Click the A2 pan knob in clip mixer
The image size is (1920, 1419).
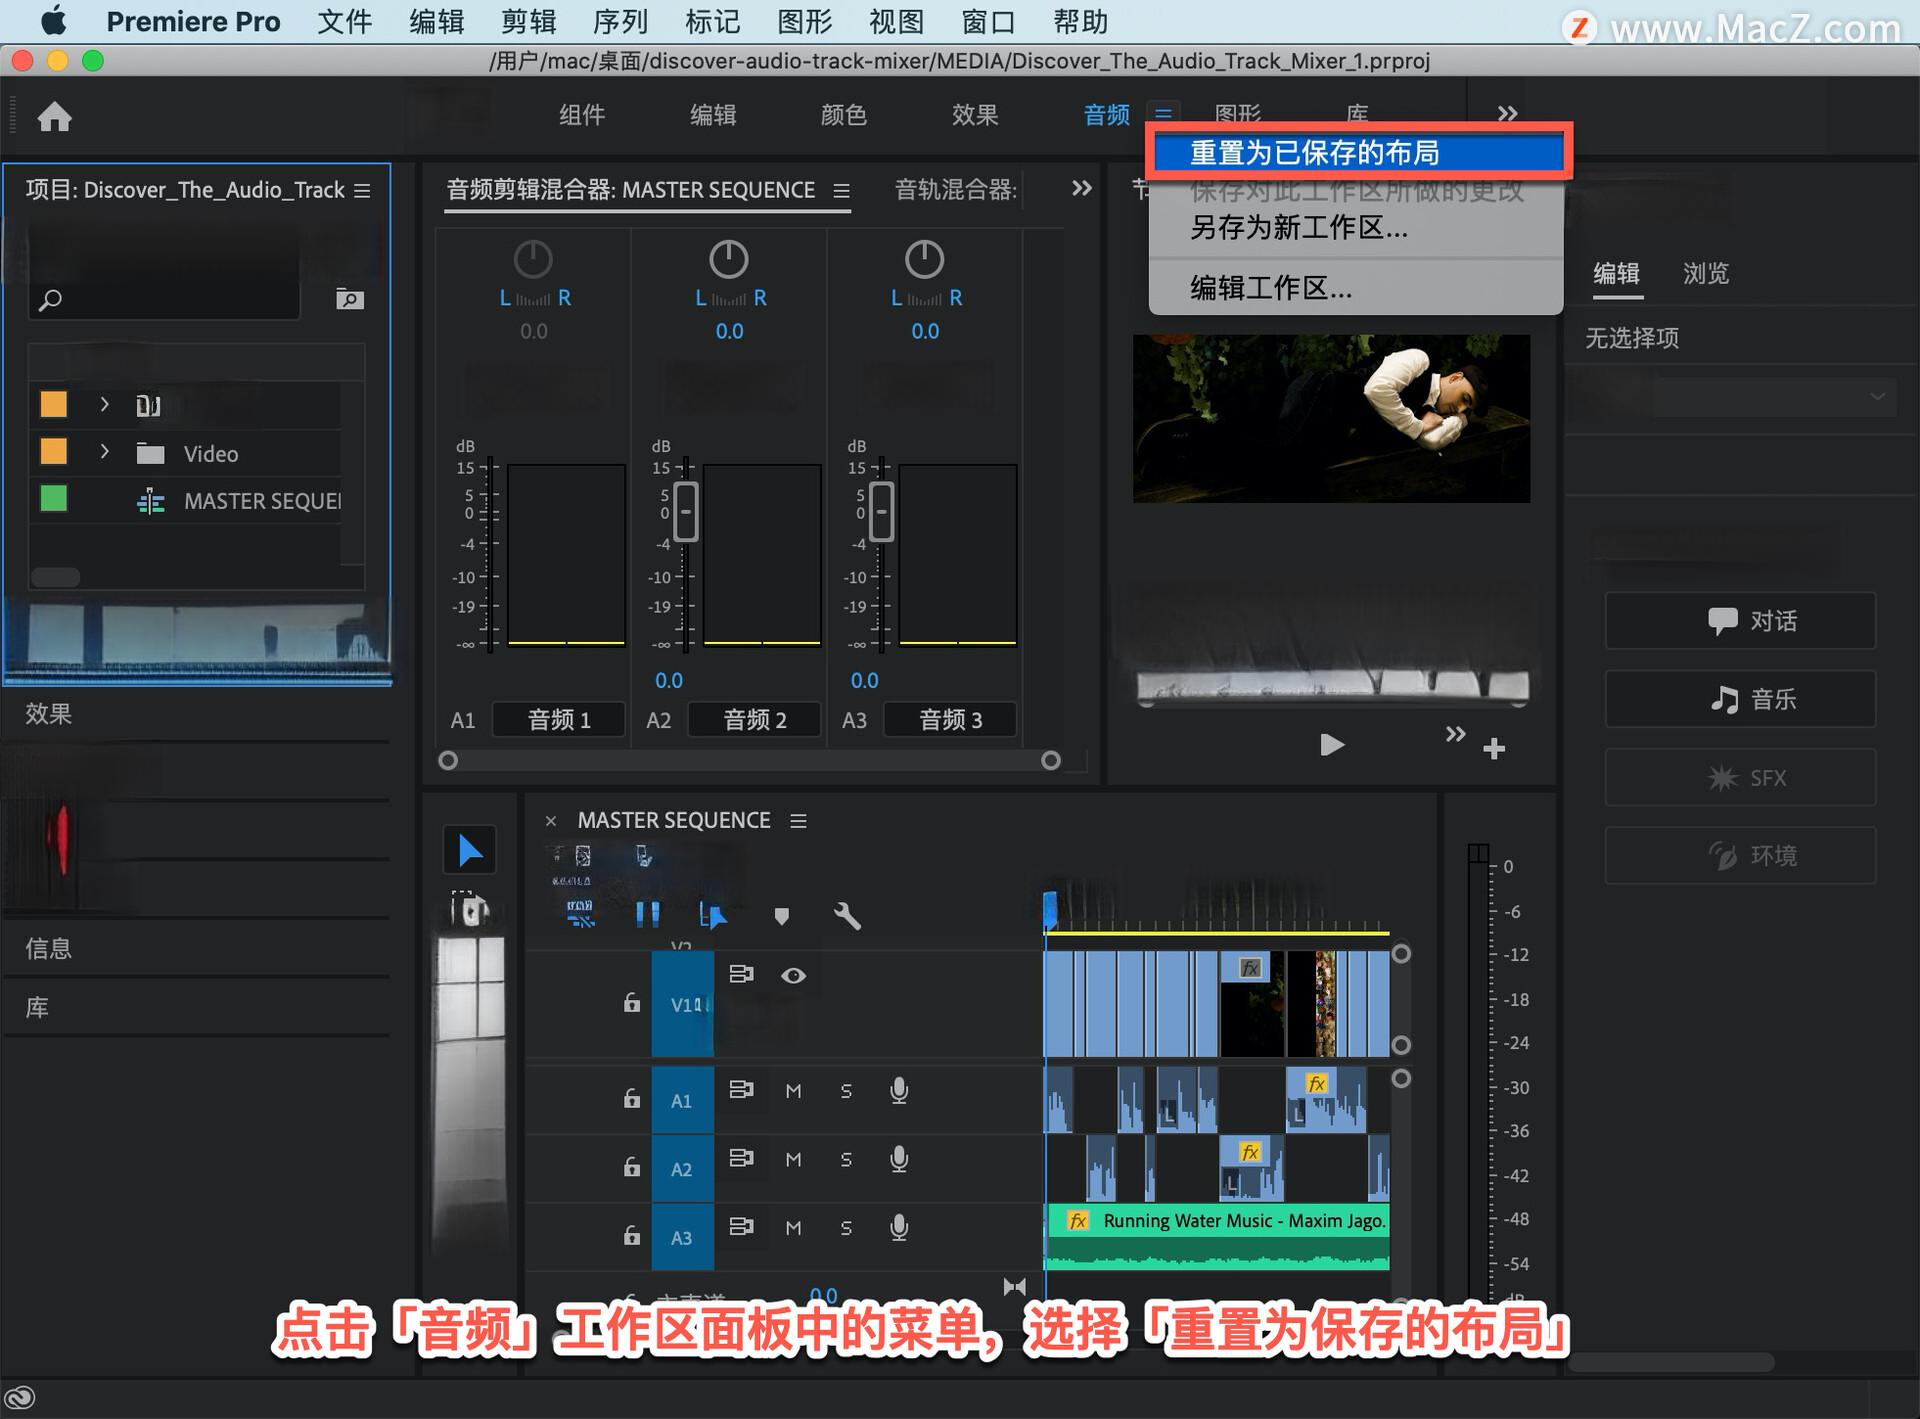coord(729,260)
